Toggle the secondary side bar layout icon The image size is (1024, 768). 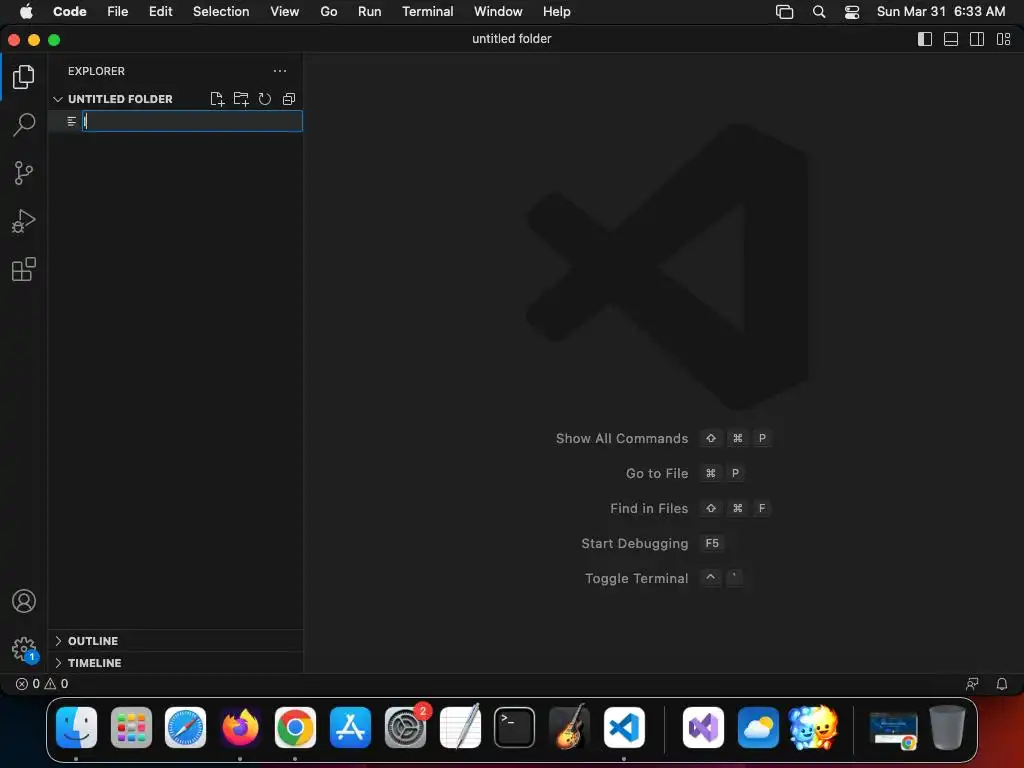[977, 39]
